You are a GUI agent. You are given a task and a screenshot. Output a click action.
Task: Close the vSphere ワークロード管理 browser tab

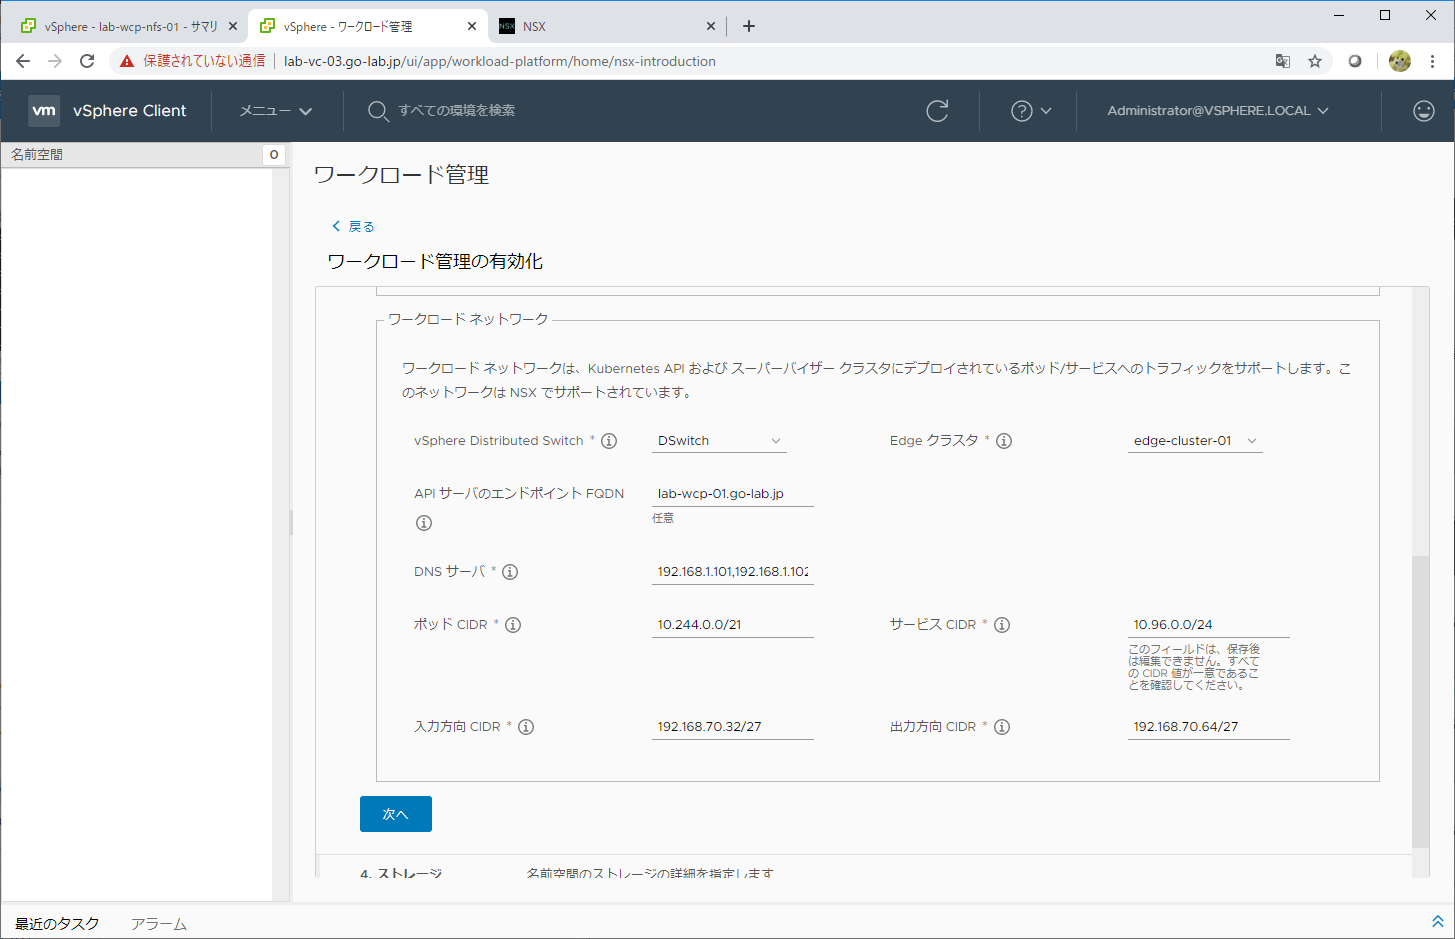pos(472,27)
